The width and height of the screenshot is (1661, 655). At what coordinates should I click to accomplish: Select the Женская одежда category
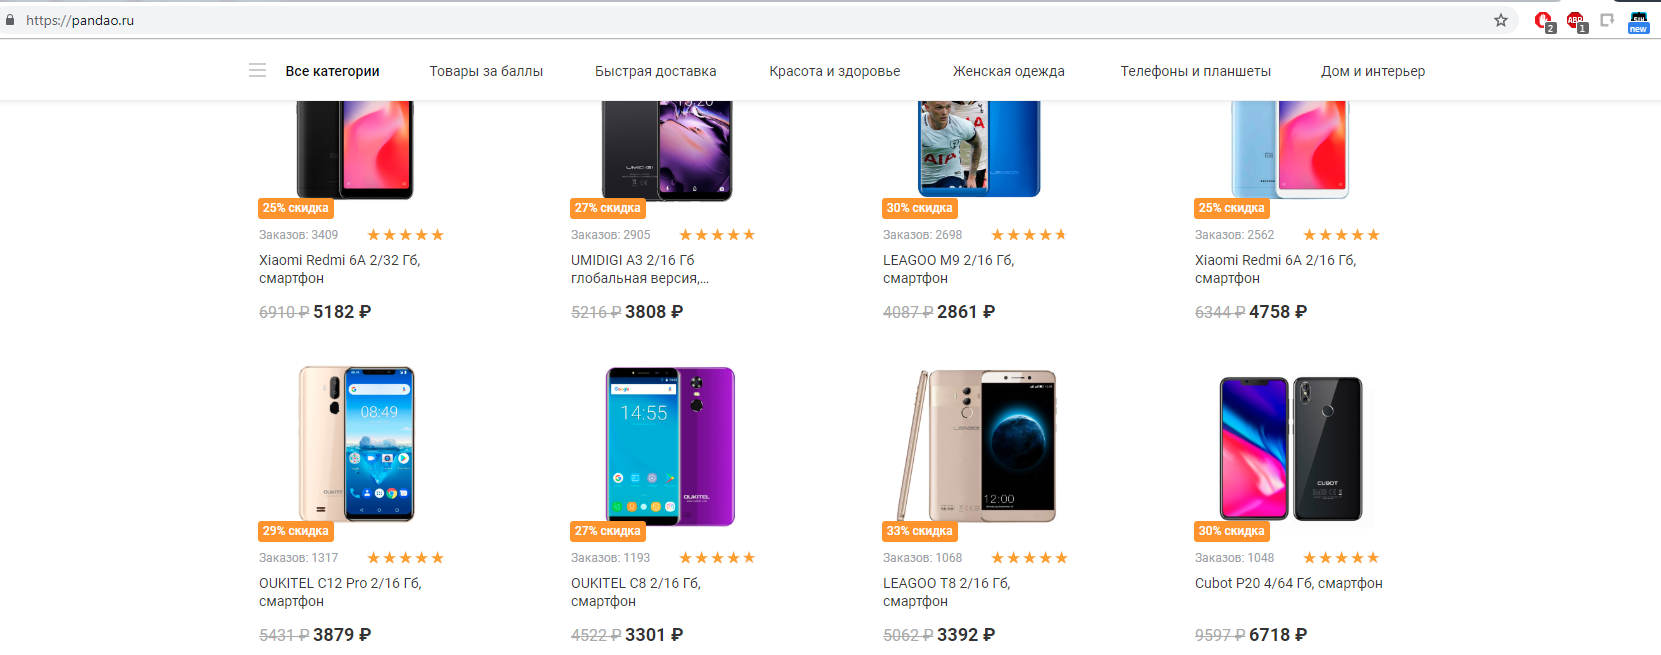click(1008, 71)
